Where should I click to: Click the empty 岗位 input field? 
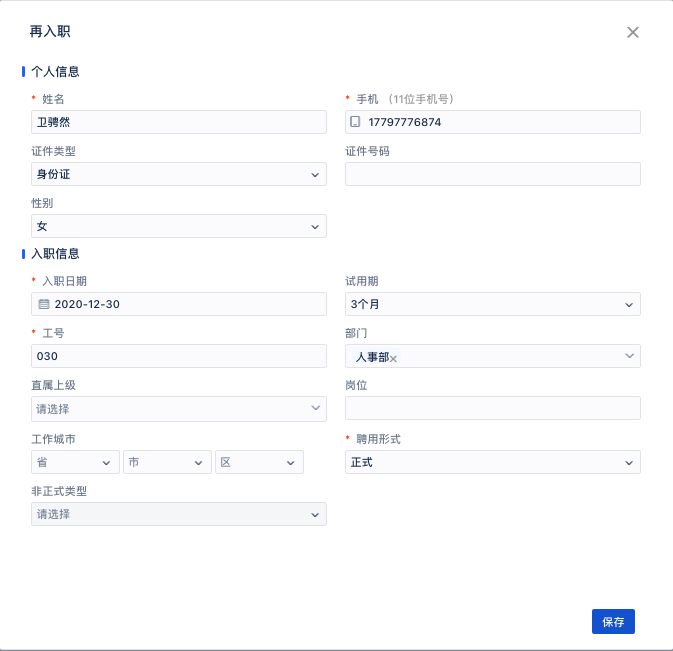(x=493, y=408)
